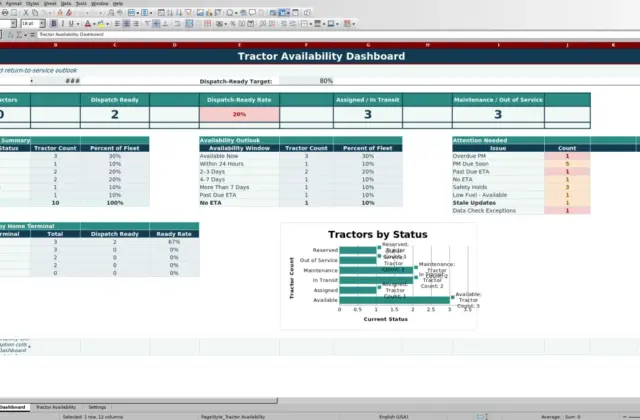The width and height of the screenshot is (640, 420).
Task: Open the Border Style dropdown arrow
Action: (x=324, y=24)
